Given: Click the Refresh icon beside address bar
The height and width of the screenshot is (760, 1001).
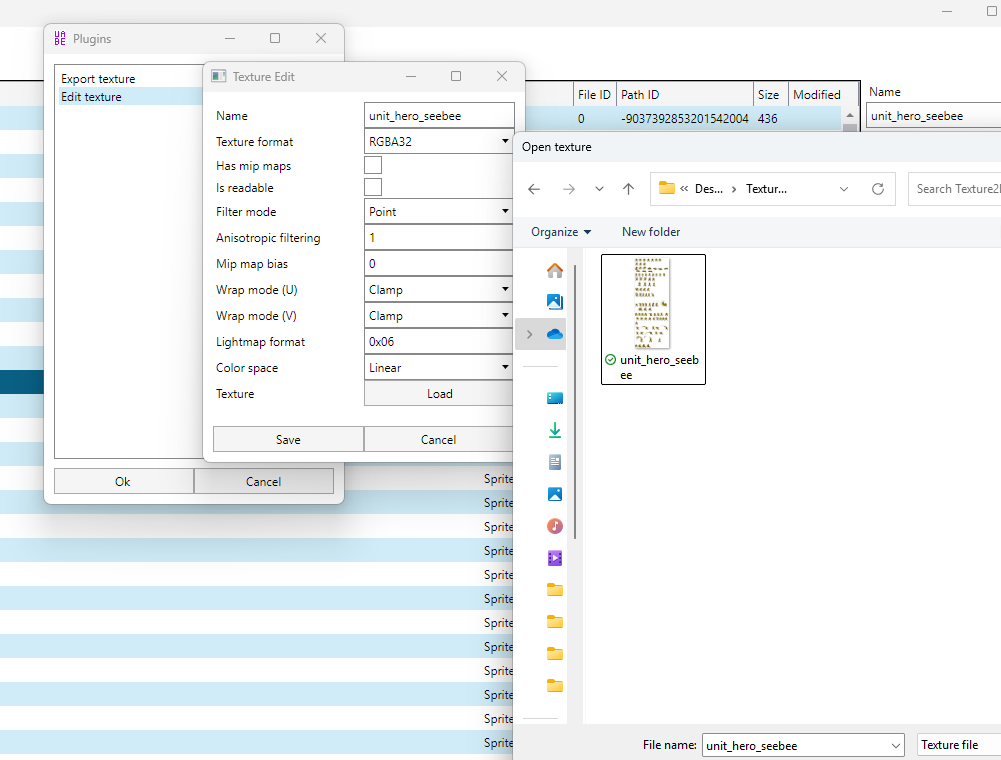Looking at the screenshot, I should click(x=878, y=189).
